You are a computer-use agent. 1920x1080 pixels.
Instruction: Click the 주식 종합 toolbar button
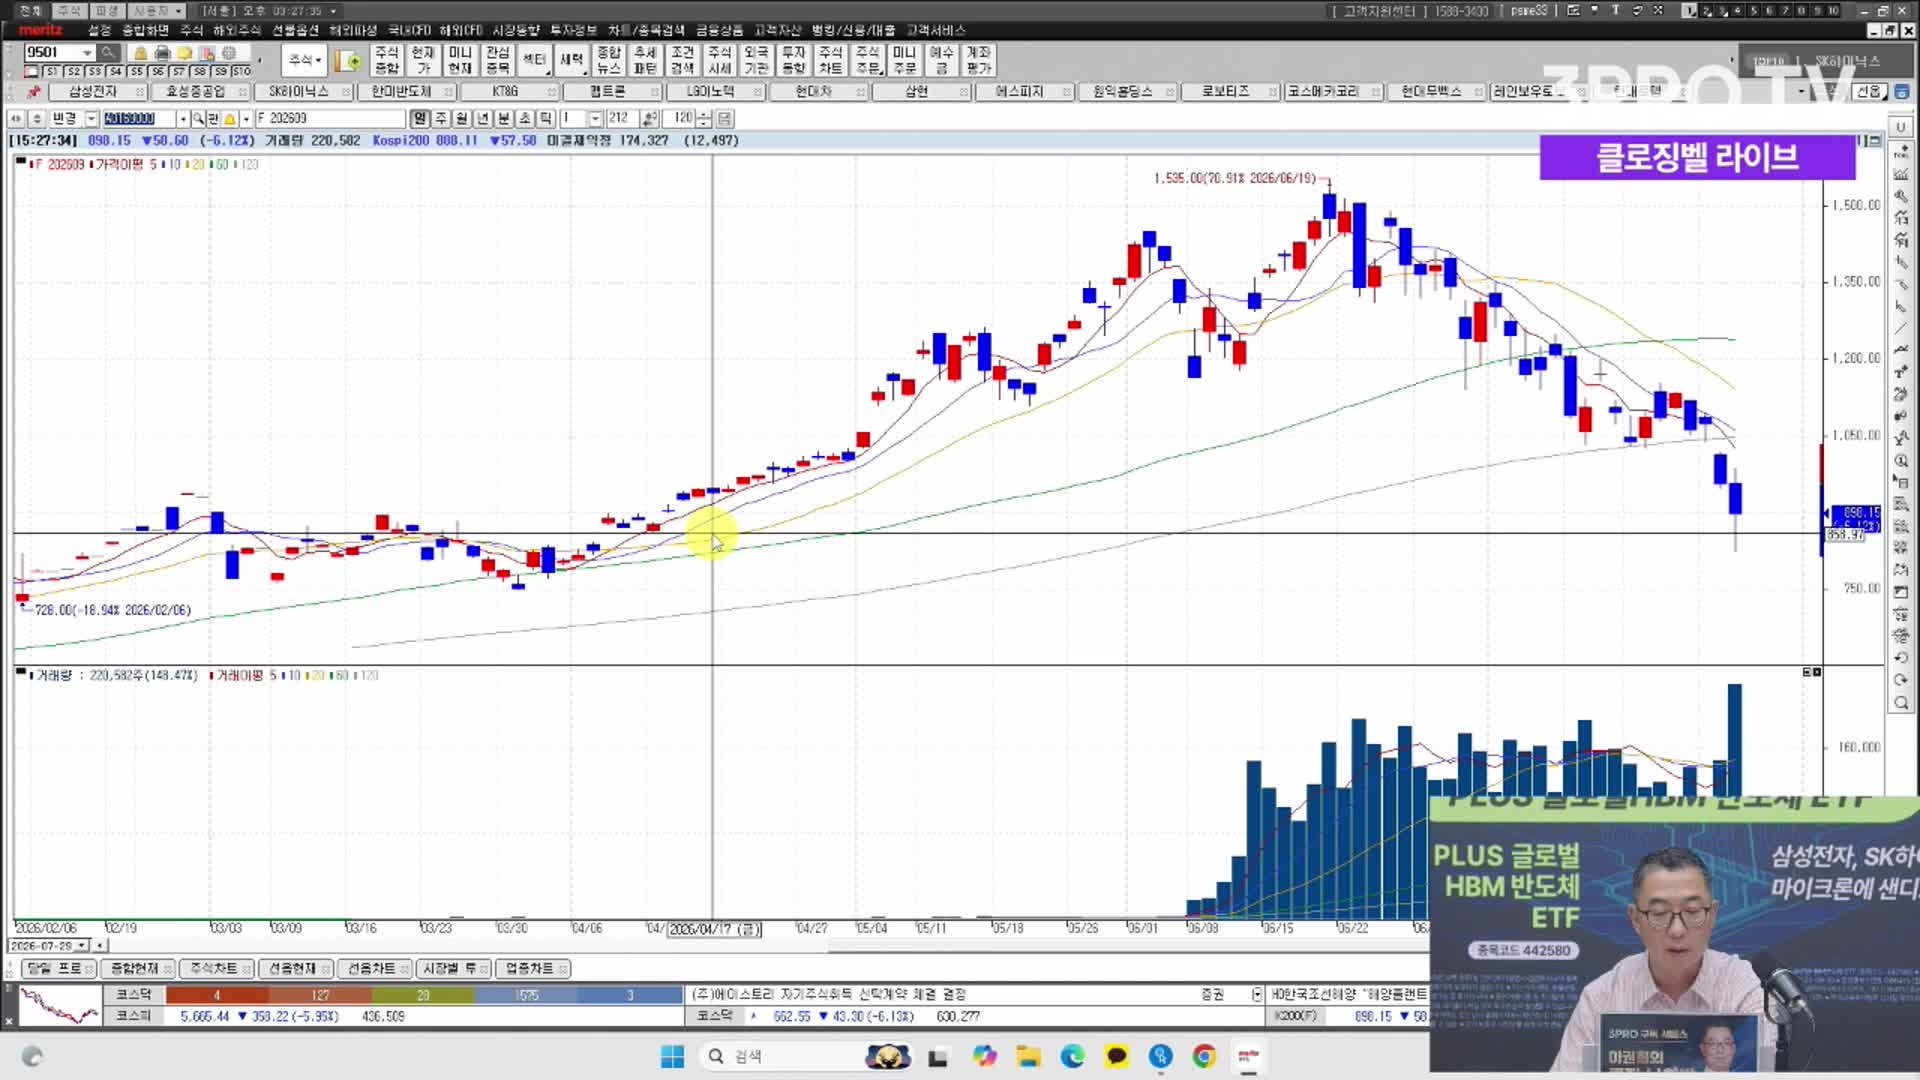pos(386,60)
